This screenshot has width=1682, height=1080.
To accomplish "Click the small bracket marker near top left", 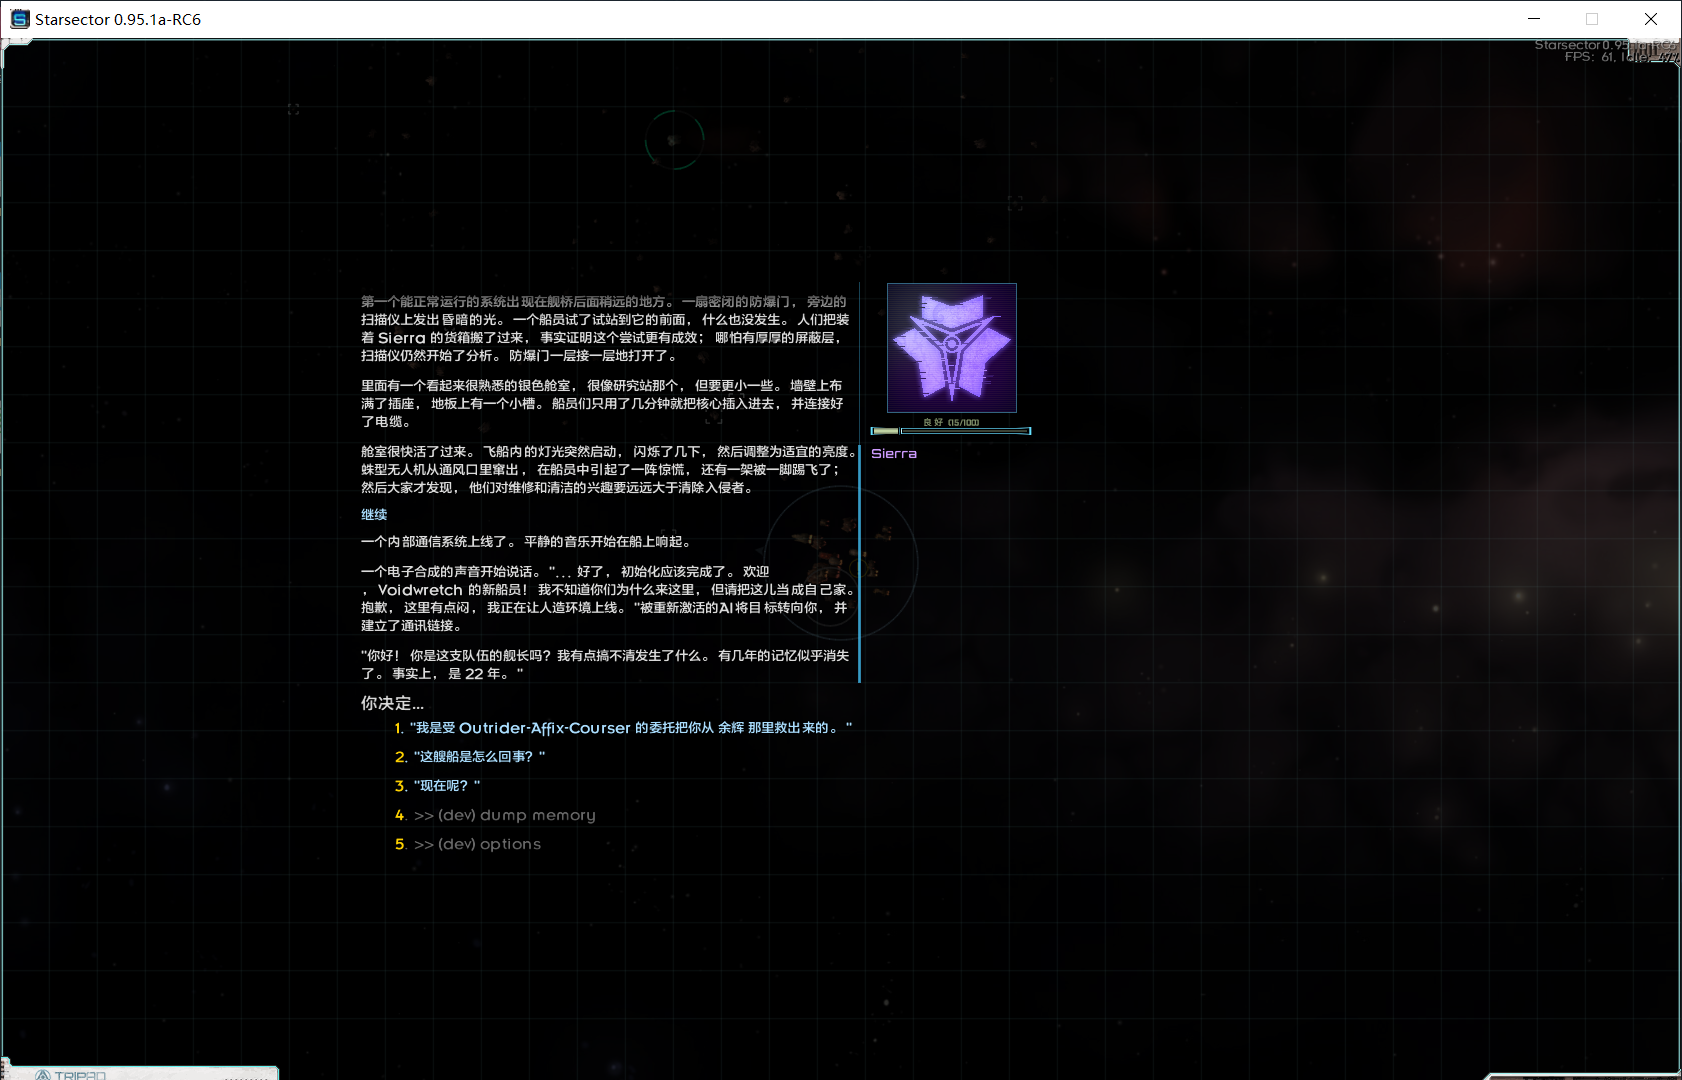I will [293, 109].
